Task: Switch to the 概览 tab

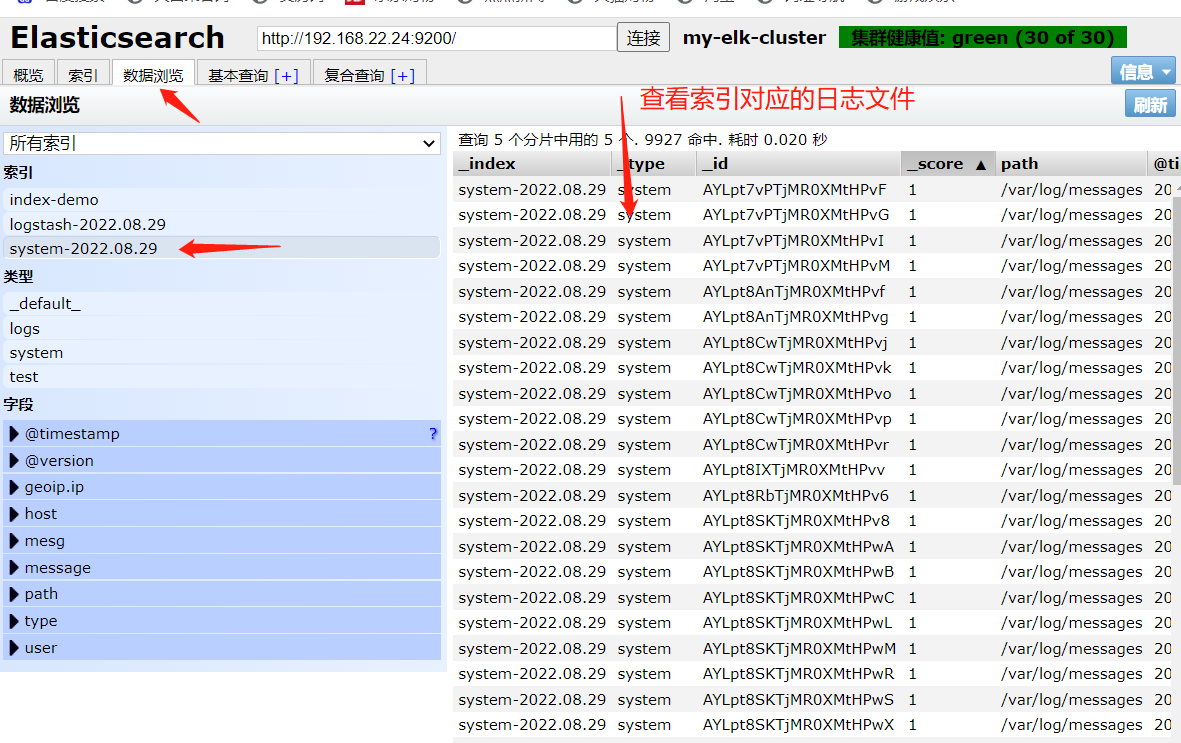Action: [x=29, y=75]
